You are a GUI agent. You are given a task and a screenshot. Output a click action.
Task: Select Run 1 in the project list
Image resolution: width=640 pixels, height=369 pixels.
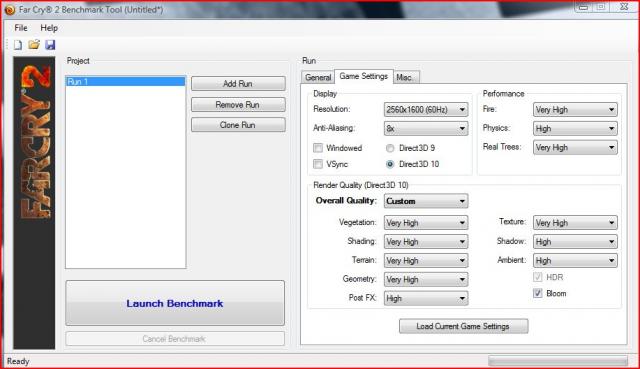(x=125, y=82)
